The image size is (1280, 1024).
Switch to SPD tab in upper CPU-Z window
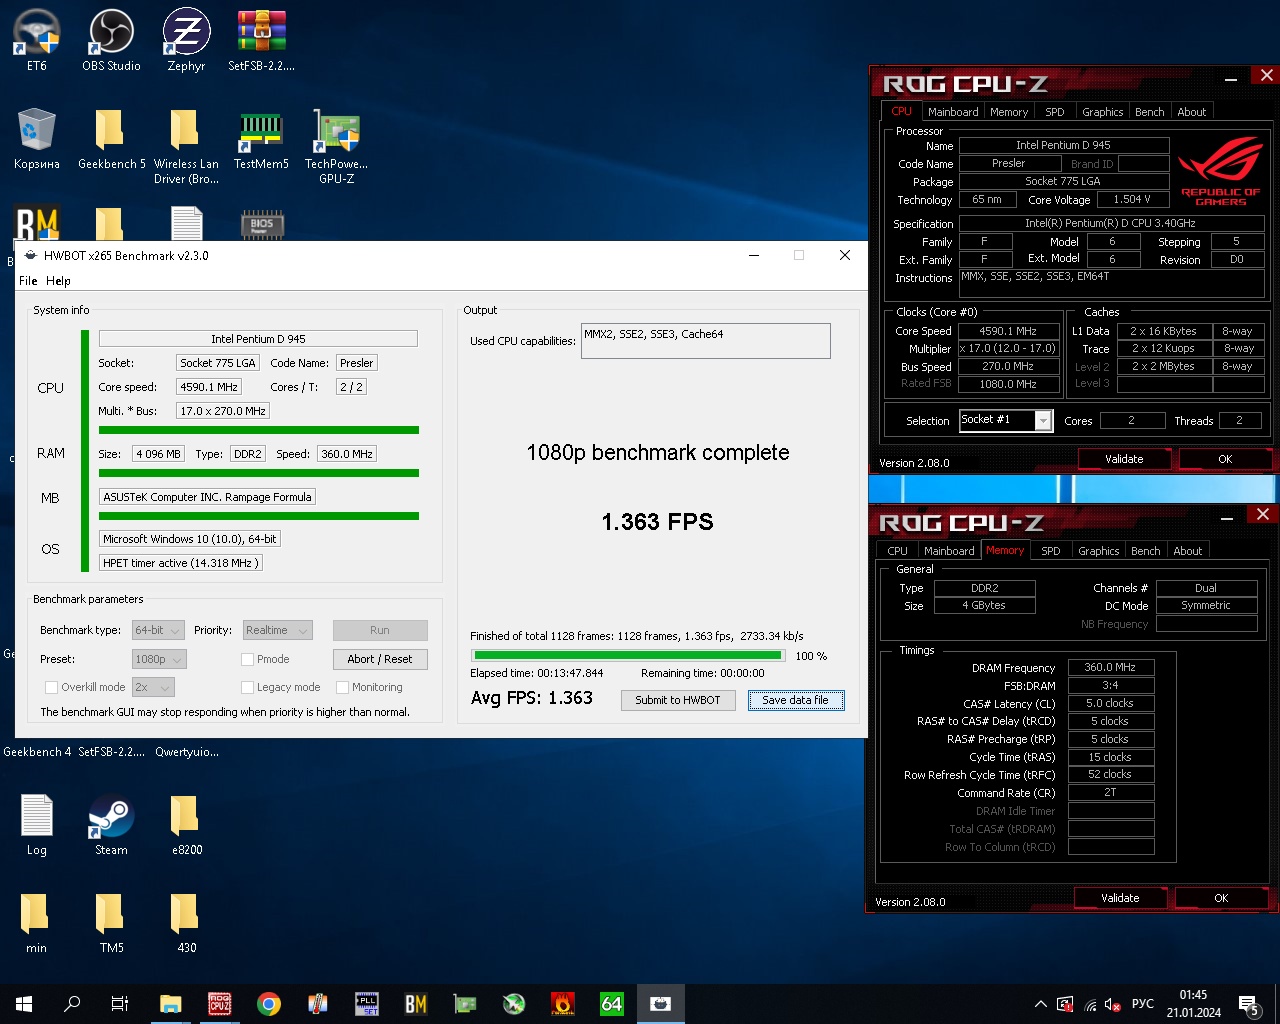(1055, 112)
